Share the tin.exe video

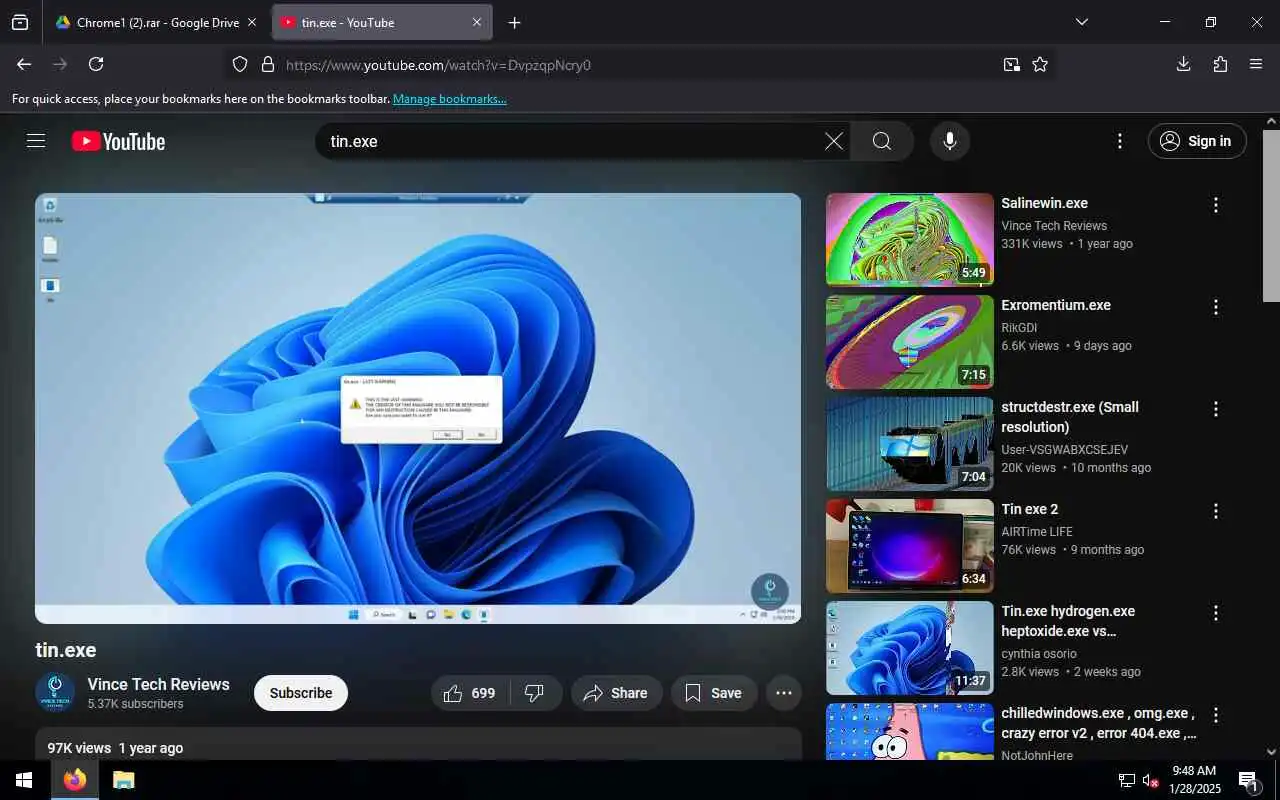[x=617, y=693]
